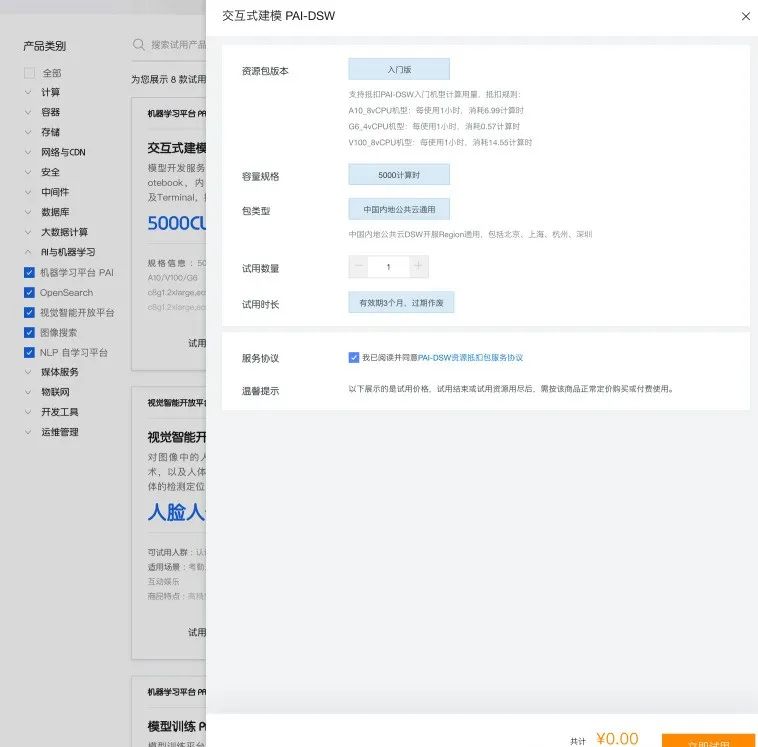Click the search magnifier icon

pyautogui.click(x=139, y=44)
